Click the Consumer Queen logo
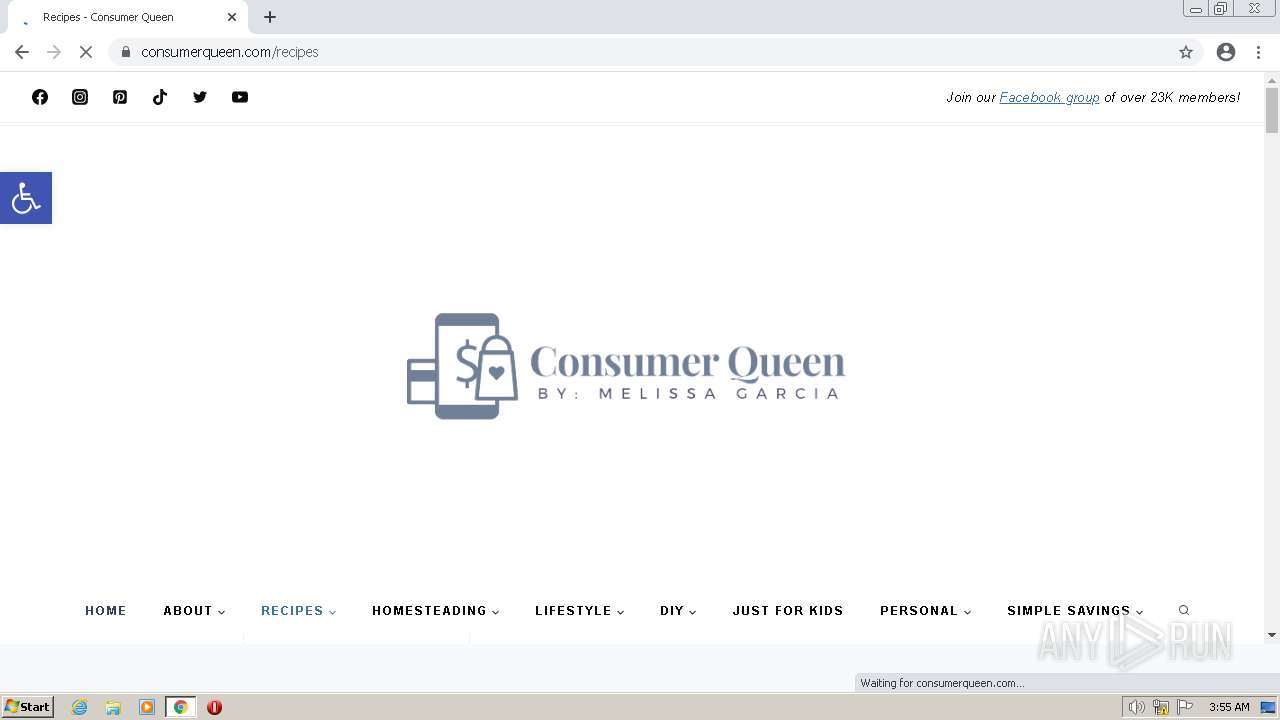1280x720 pixels. tap(626, 366)
